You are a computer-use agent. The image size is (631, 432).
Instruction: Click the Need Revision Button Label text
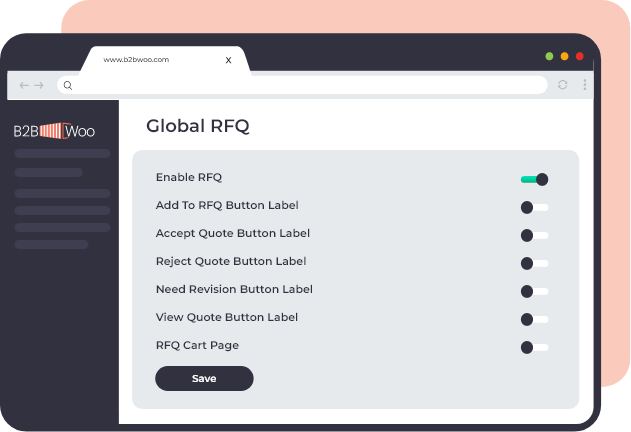(x=234, y=289)
